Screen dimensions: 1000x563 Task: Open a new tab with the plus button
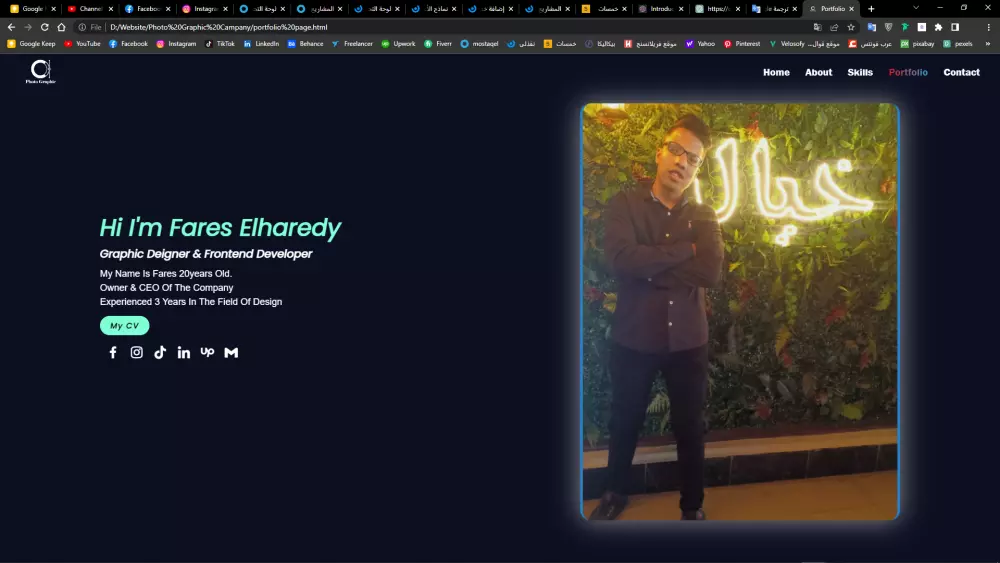[871, 9]
